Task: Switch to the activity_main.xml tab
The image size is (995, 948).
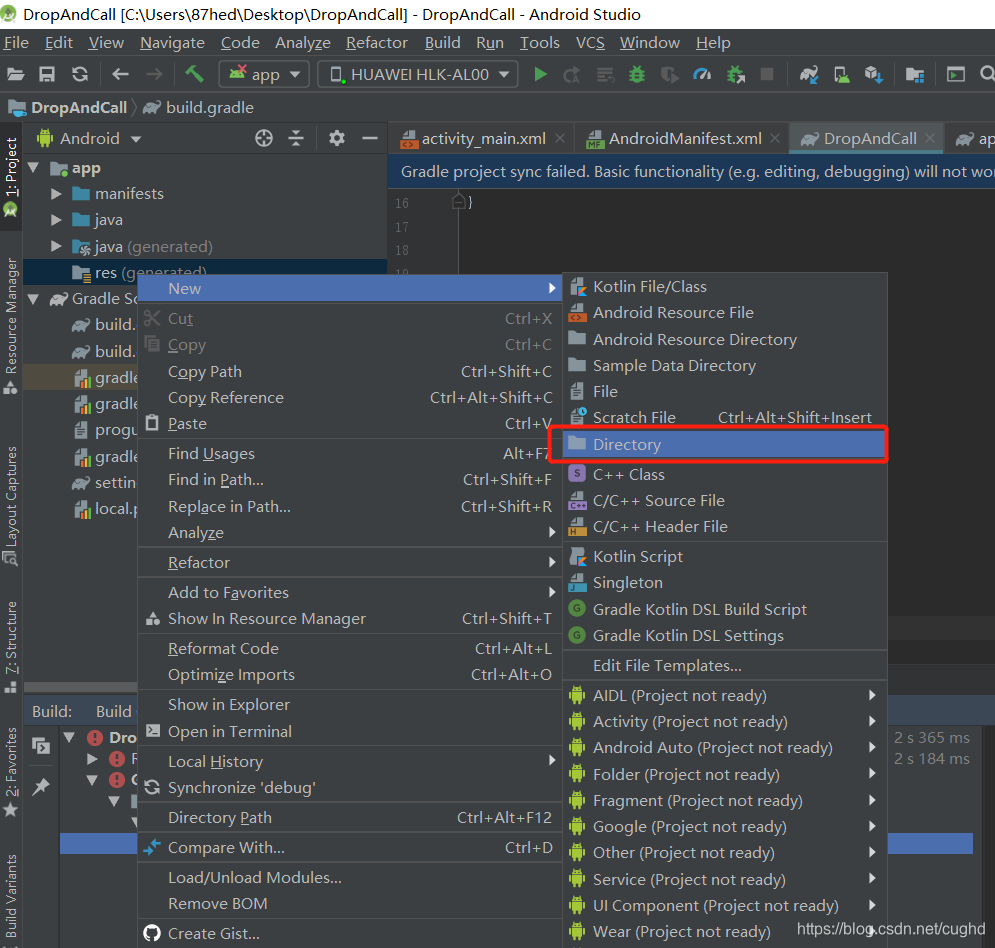Action: tap(484, 138)
